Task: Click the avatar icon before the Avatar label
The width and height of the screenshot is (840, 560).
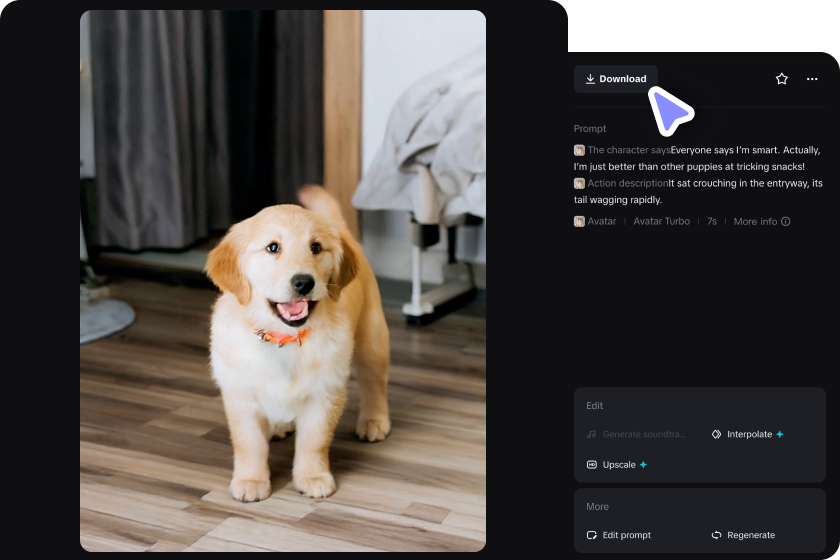Action: point(579,221)
